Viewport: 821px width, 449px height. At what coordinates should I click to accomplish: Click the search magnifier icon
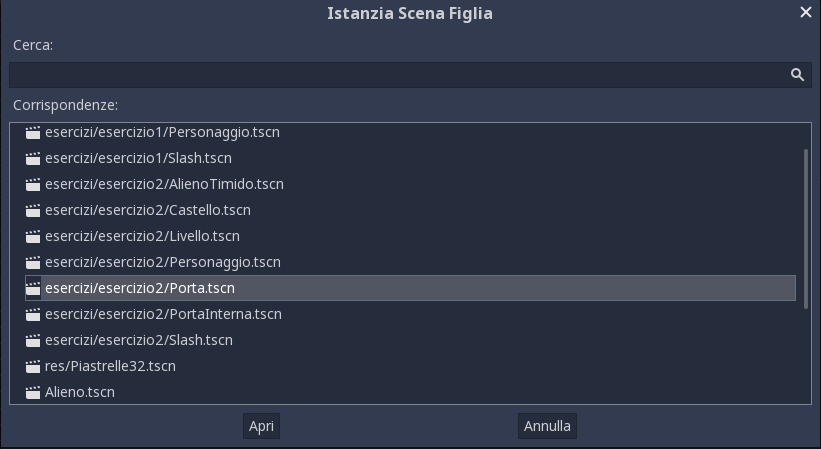(x=797, y=75)
